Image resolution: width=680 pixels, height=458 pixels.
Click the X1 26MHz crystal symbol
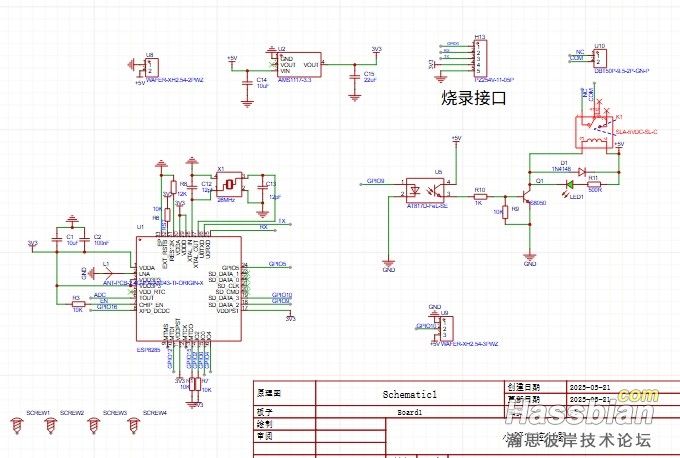[x=229, y=184]
